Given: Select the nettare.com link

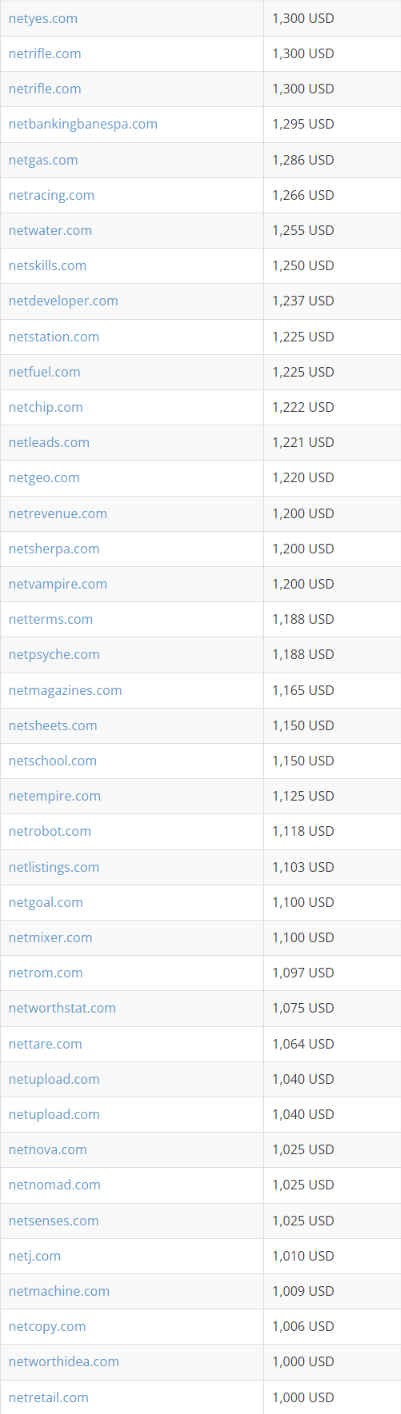Looking at the screenshot, I should coord(45,1044).
